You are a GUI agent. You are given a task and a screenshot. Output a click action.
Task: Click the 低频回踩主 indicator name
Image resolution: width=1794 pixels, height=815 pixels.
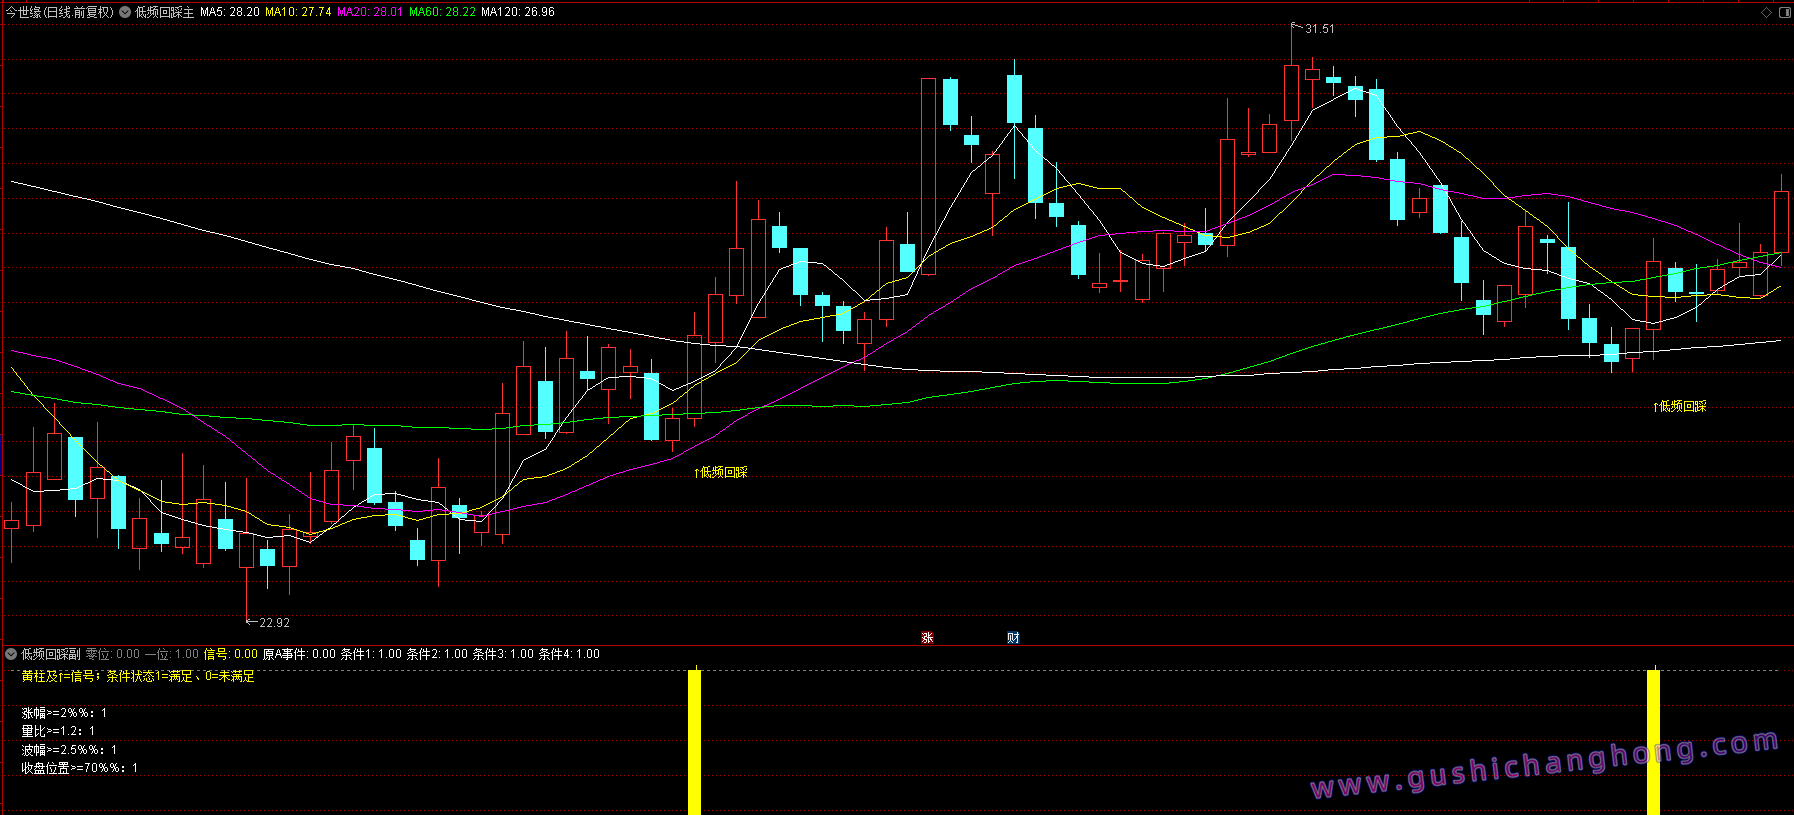point(165,12)
